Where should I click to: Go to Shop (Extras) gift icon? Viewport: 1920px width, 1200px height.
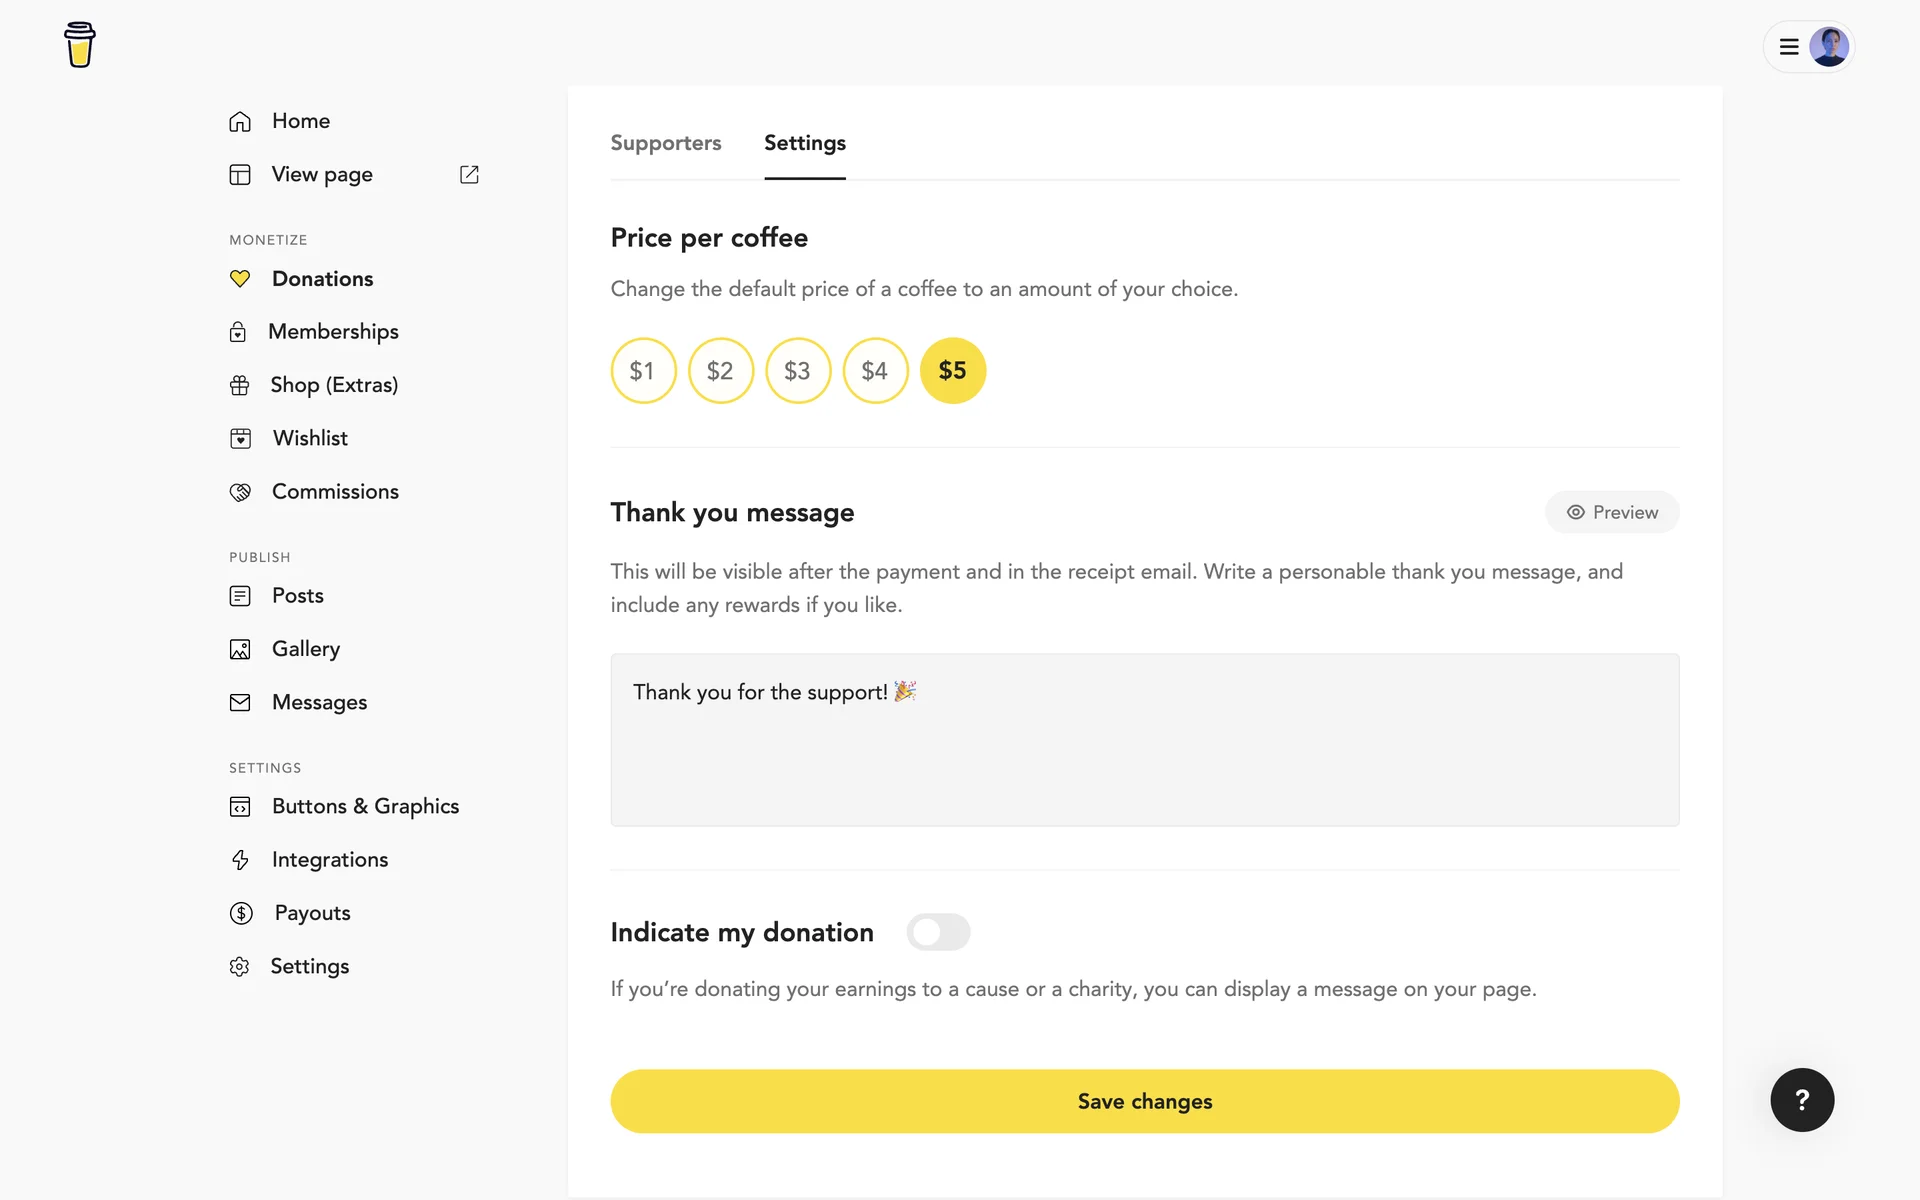coord(239,385)
